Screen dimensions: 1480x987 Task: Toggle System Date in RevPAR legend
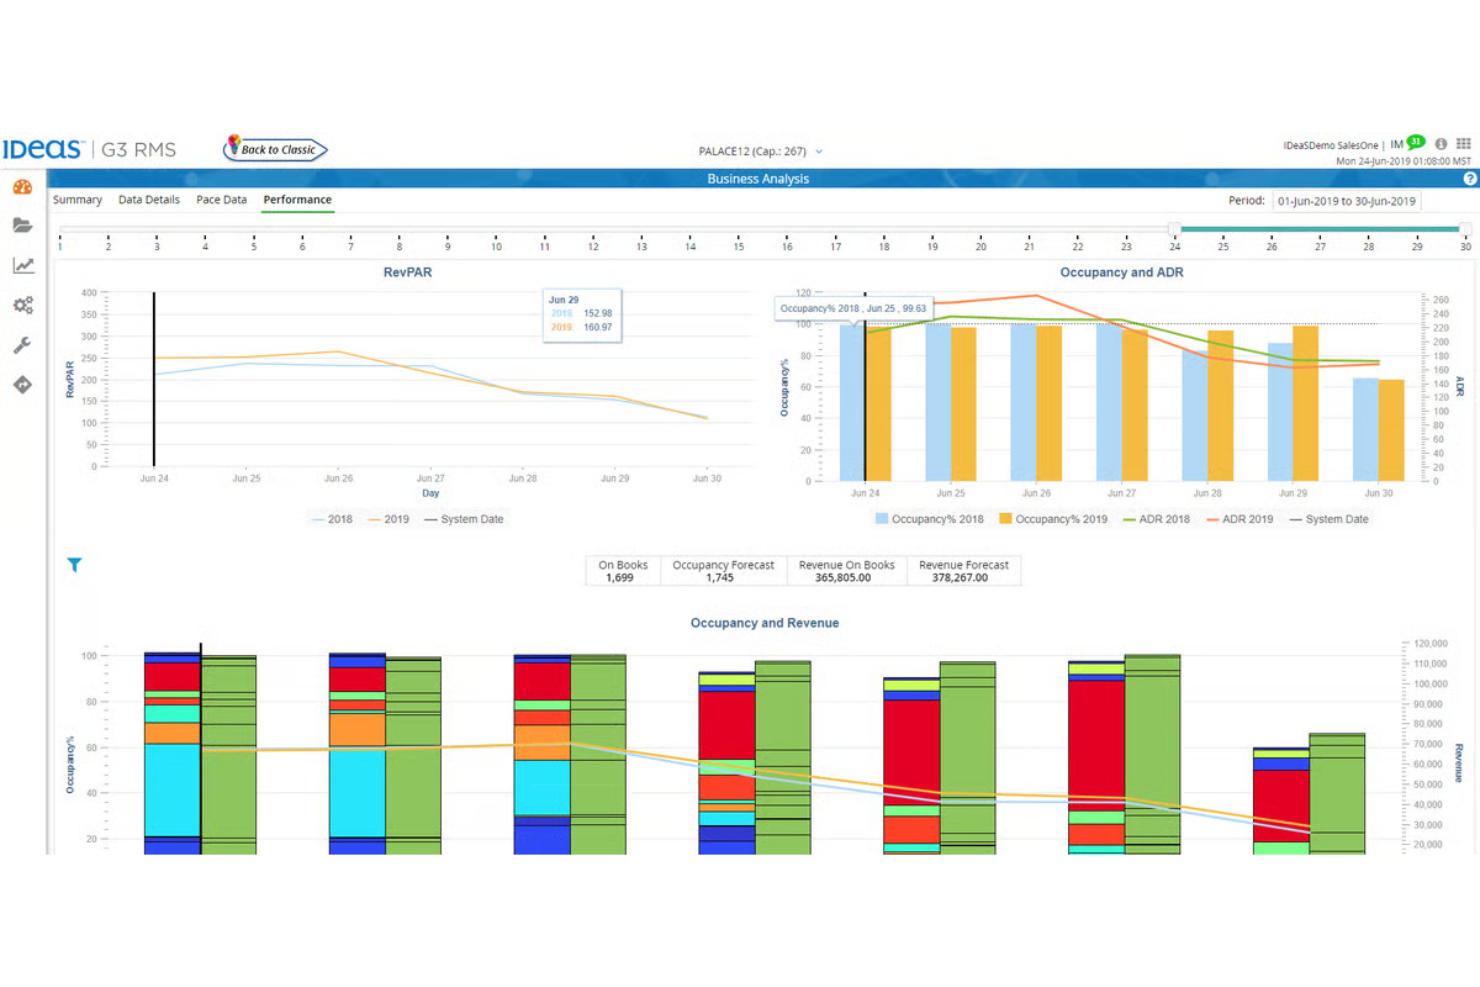pos(464,520)
